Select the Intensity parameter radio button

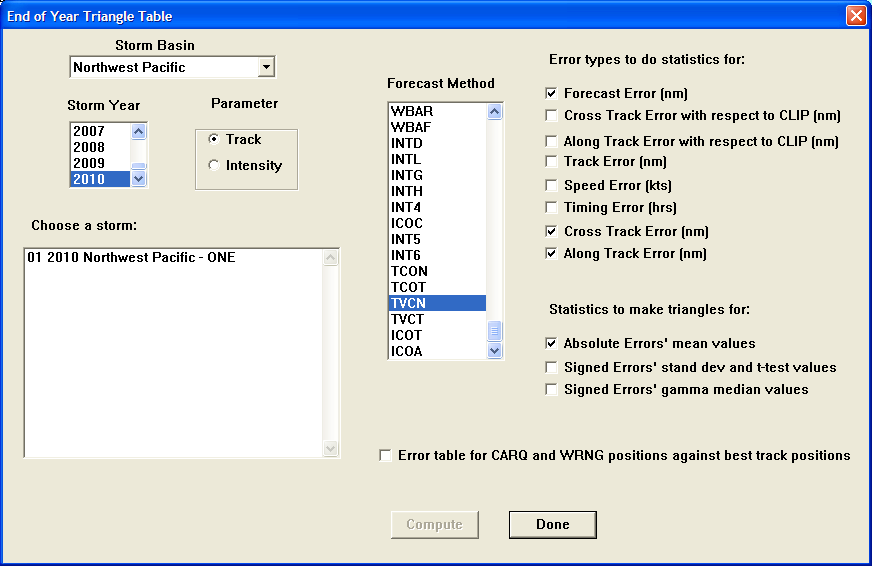click(214, 166)
